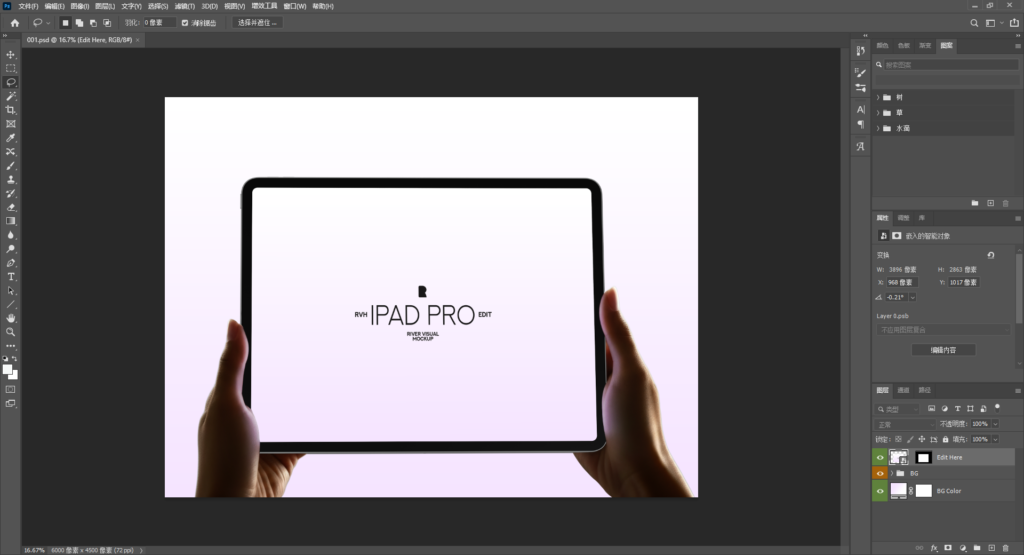
Task: Open the rotation angle dropdown
Action: [x=912, y=297]
